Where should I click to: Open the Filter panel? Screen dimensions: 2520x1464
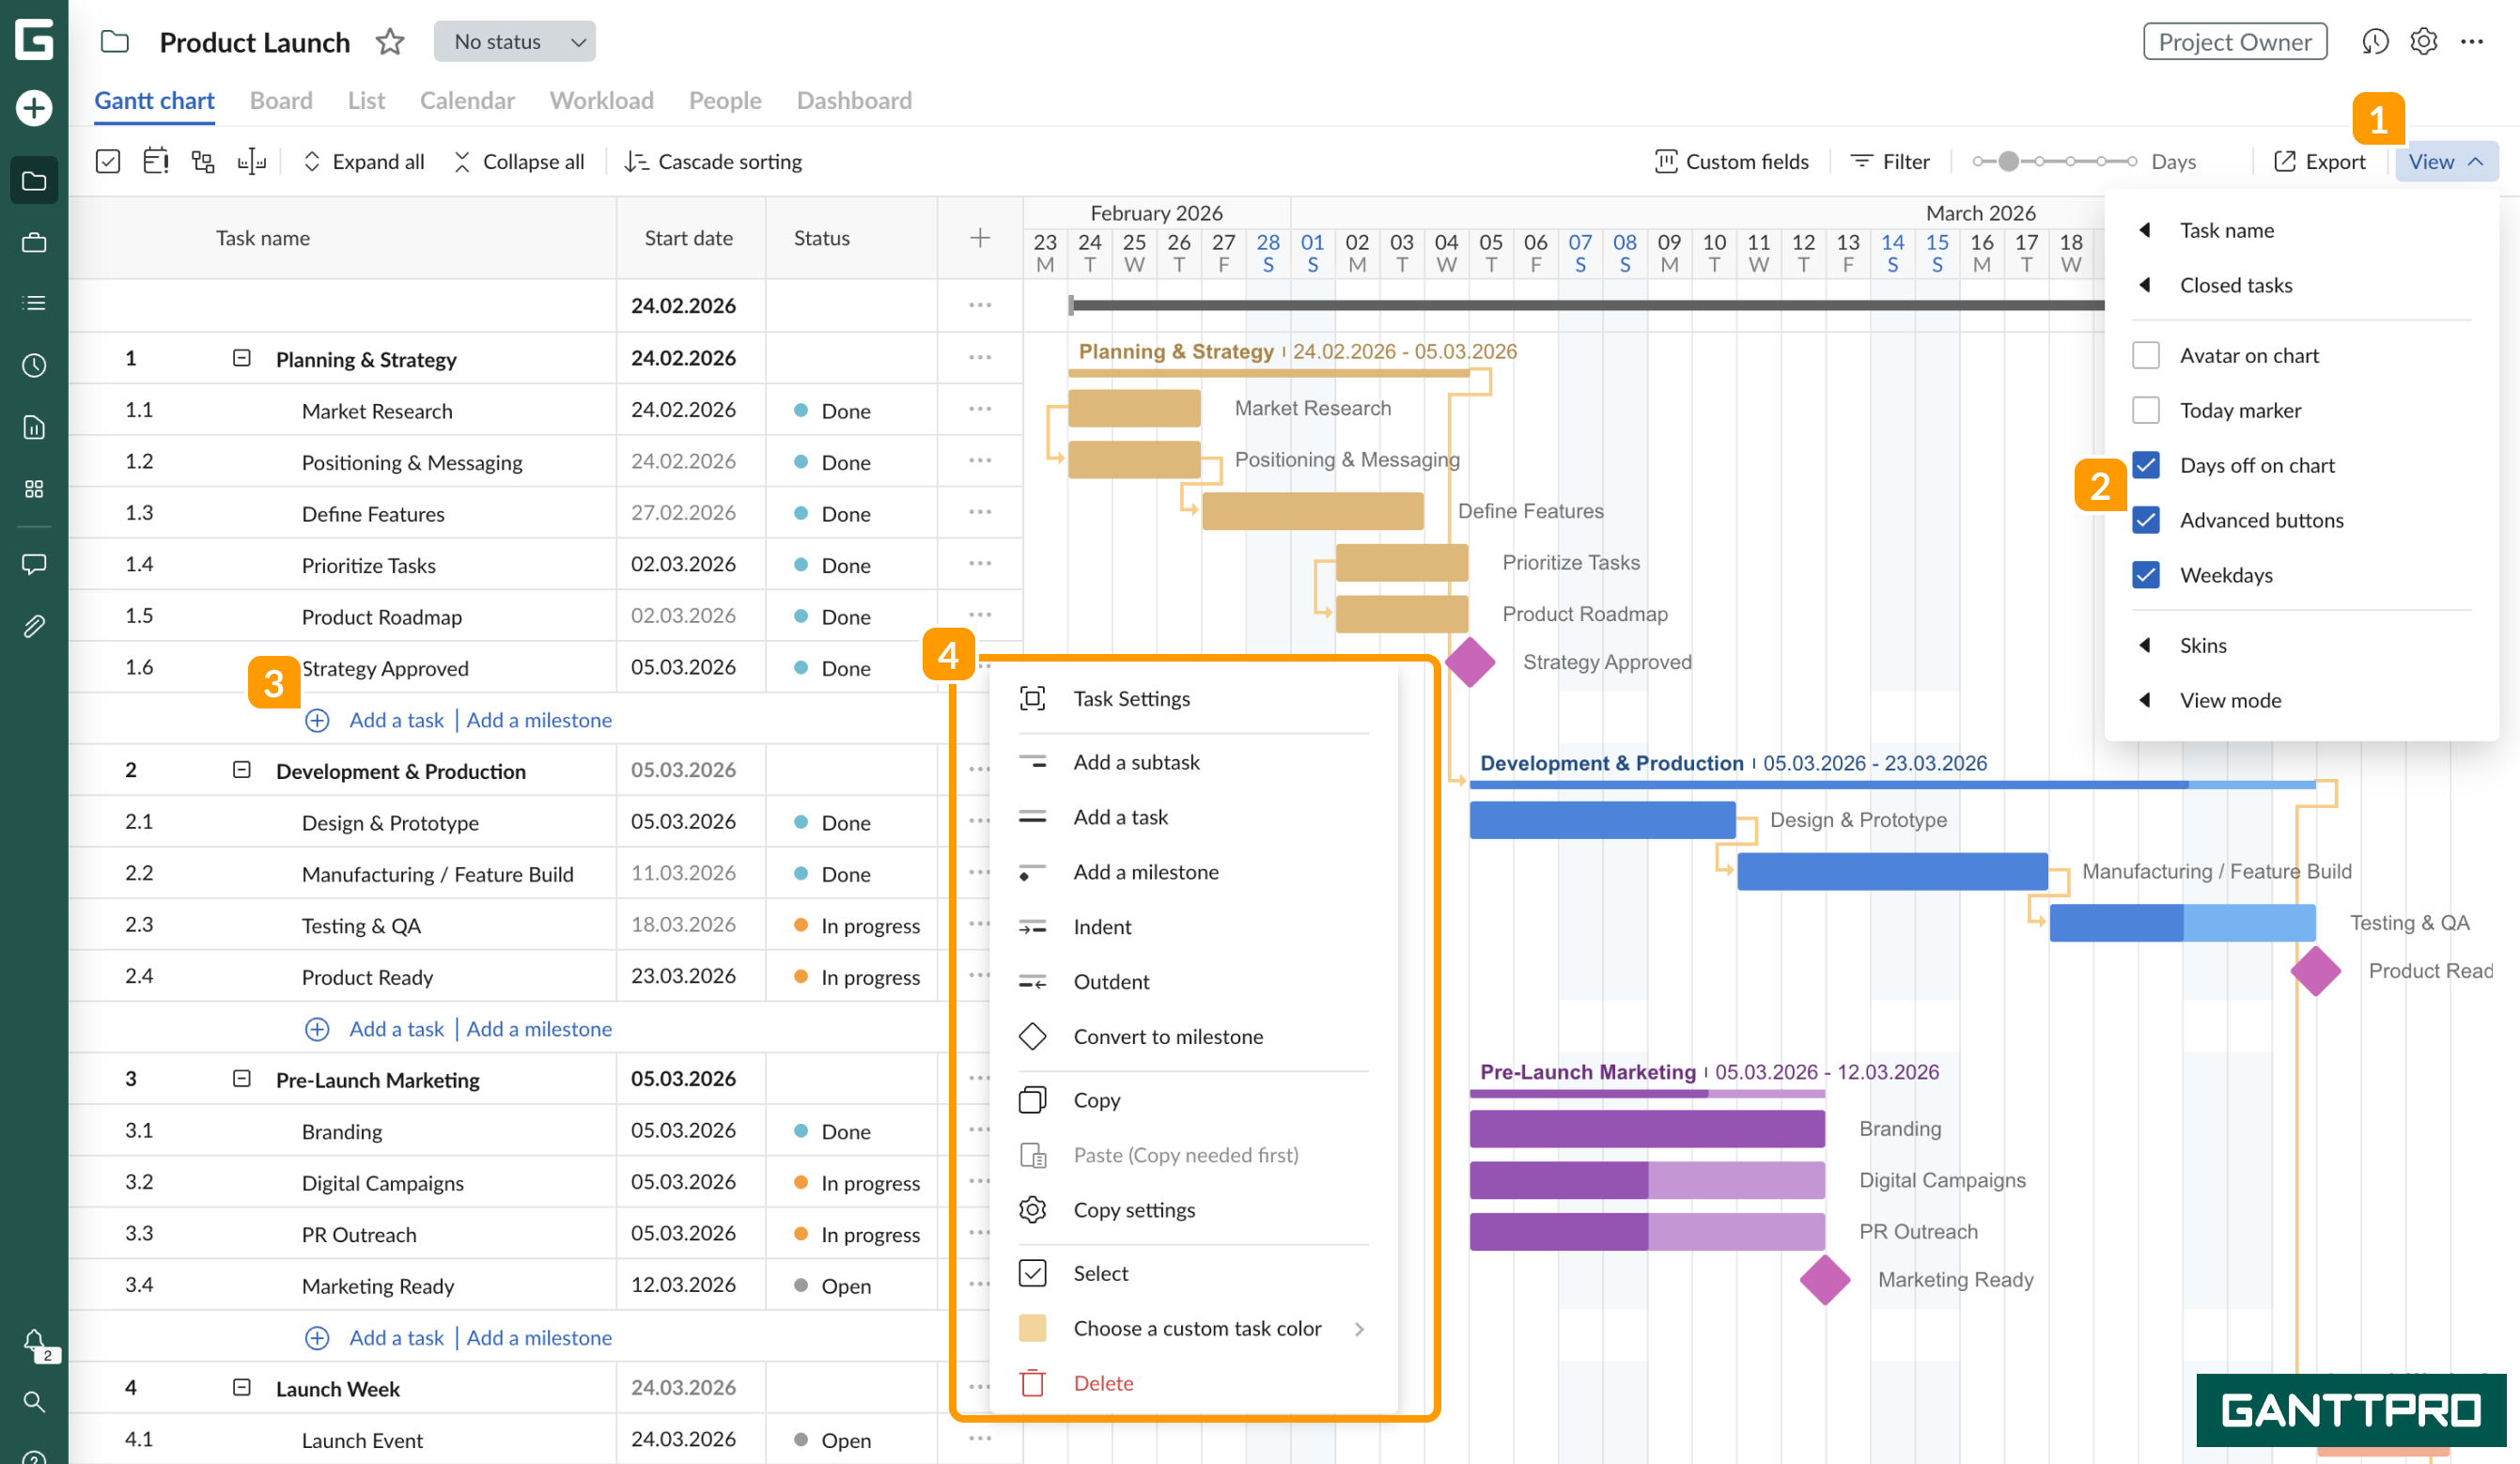[x=1889, y=161]
